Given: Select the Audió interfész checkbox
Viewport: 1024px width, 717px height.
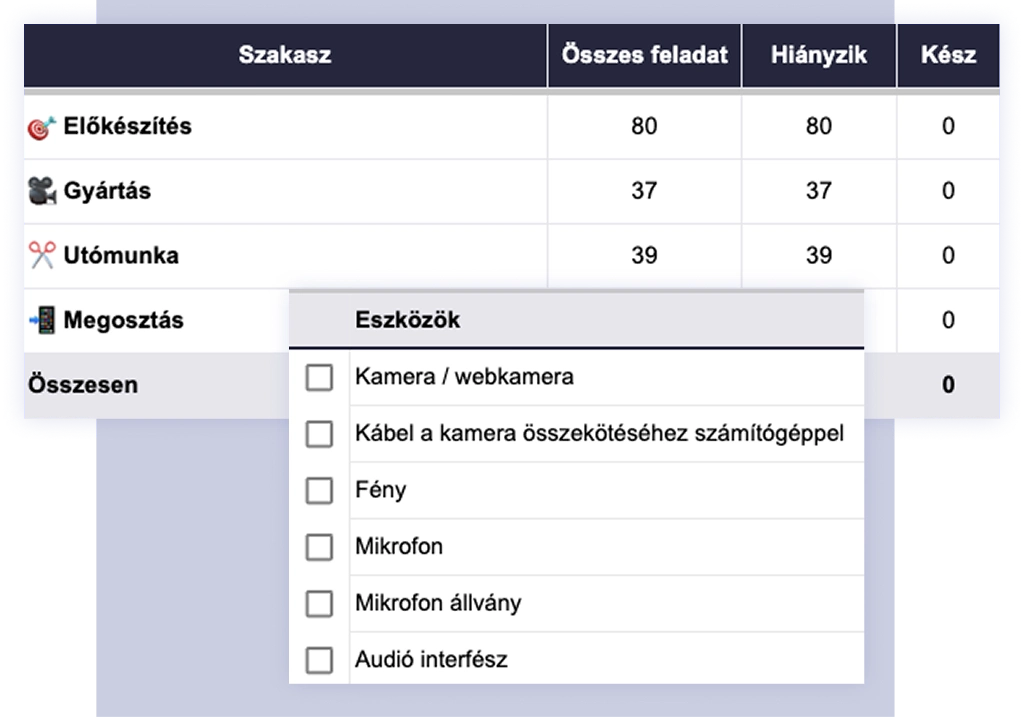Looking at the screenshot, I should 319,660.
